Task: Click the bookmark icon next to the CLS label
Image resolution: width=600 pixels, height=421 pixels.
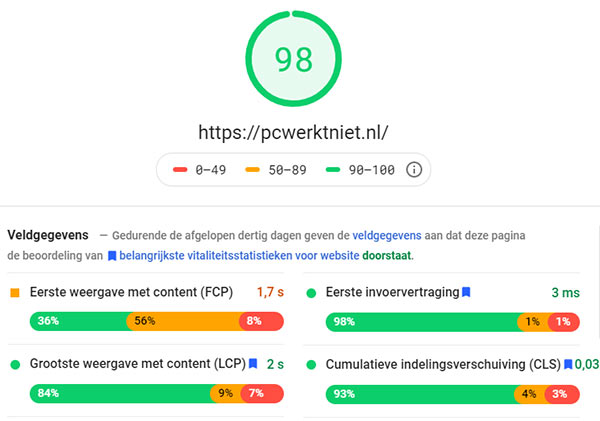Action: [568, 364]
